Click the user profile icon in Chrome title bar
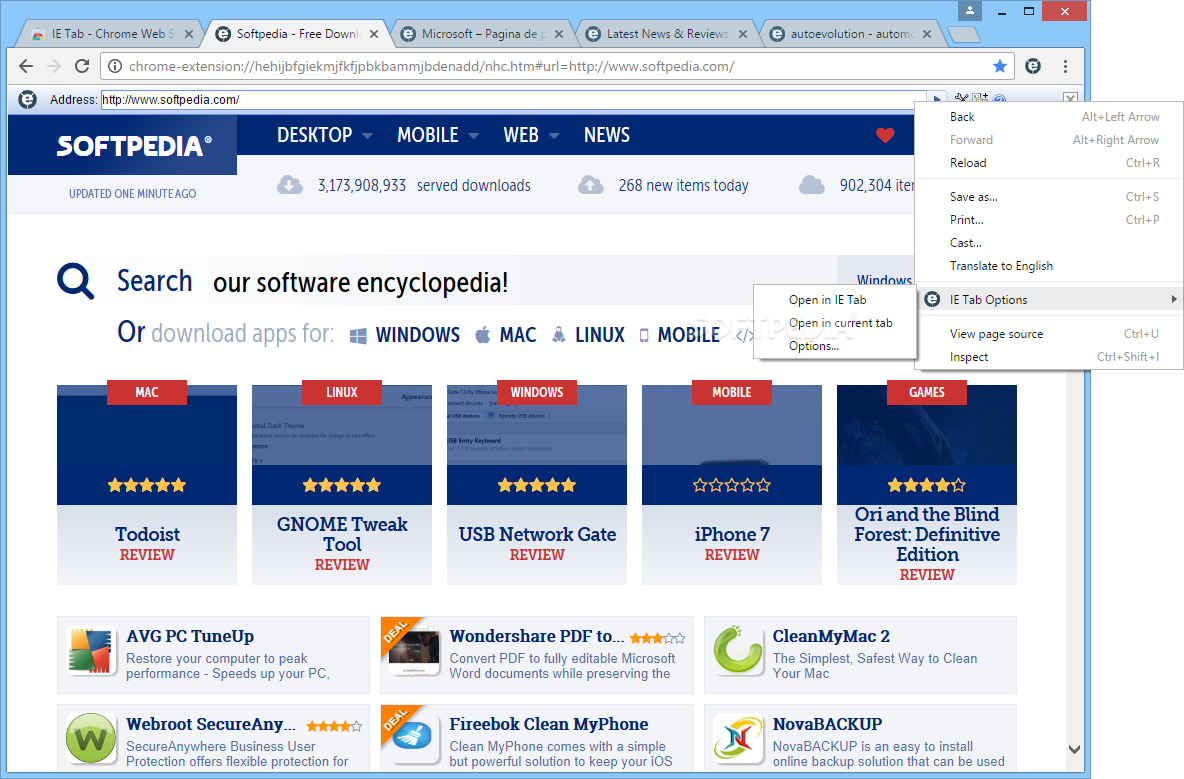This screenshot has width=1184, height=779. (970, 11)
